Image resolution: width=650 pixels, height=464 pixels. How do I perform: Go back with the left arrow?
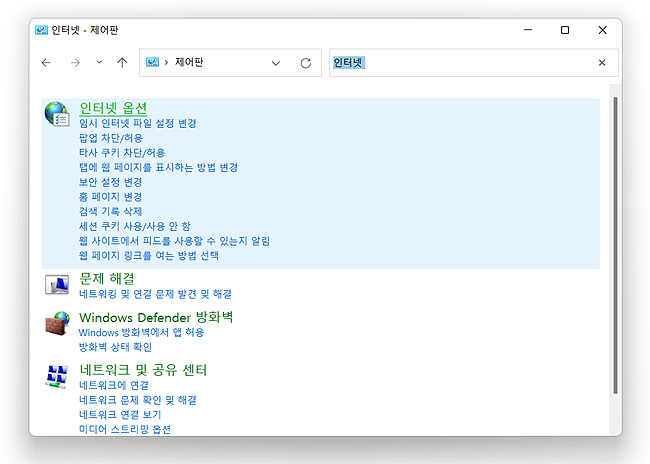tap(46, 63)
